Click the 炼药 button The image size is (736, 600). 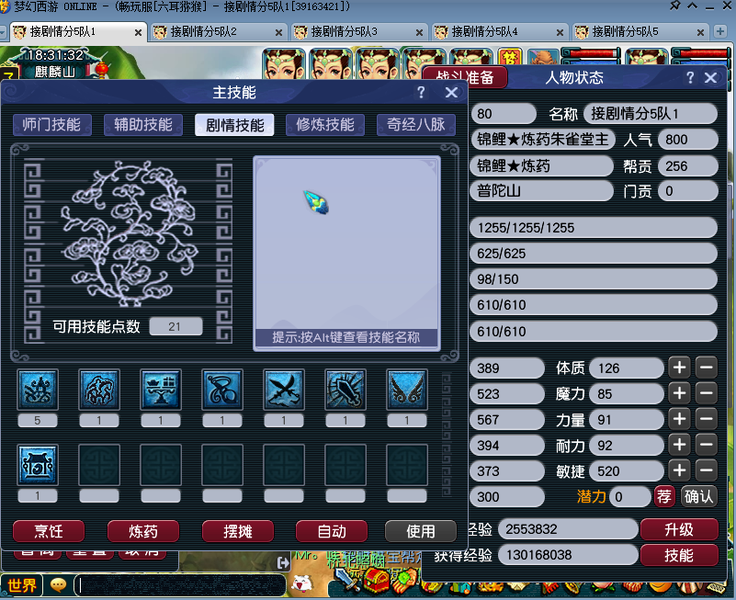point(143,531)
